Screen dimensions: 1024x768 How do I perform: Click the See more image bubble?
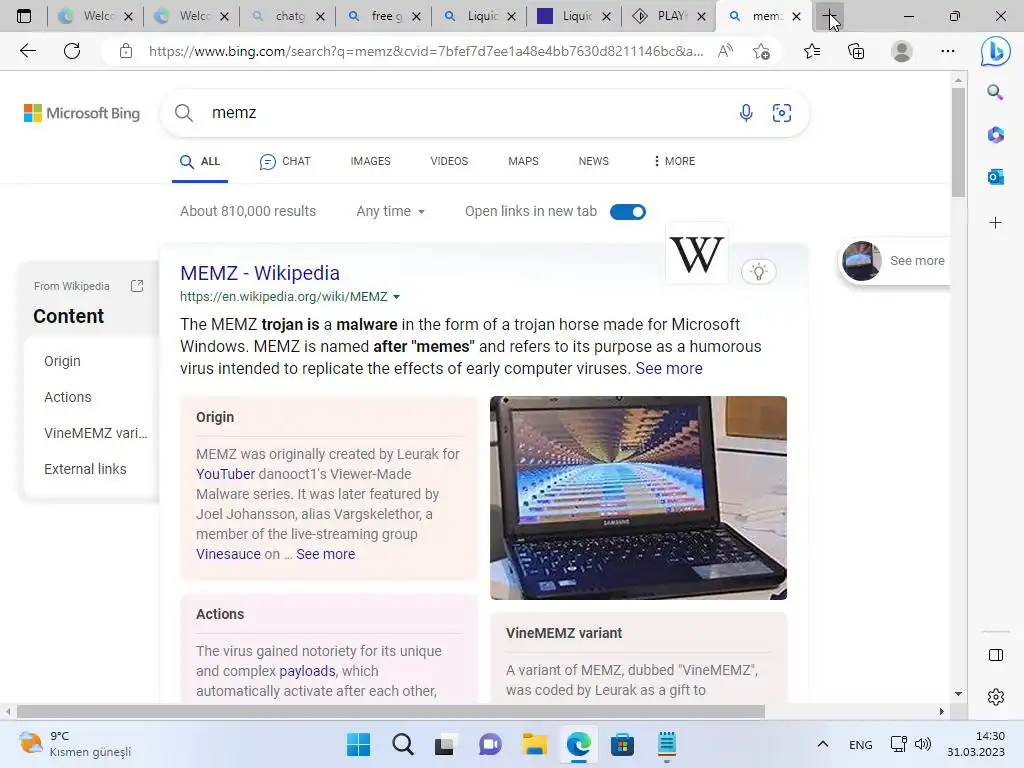click(x=894, y=261)
